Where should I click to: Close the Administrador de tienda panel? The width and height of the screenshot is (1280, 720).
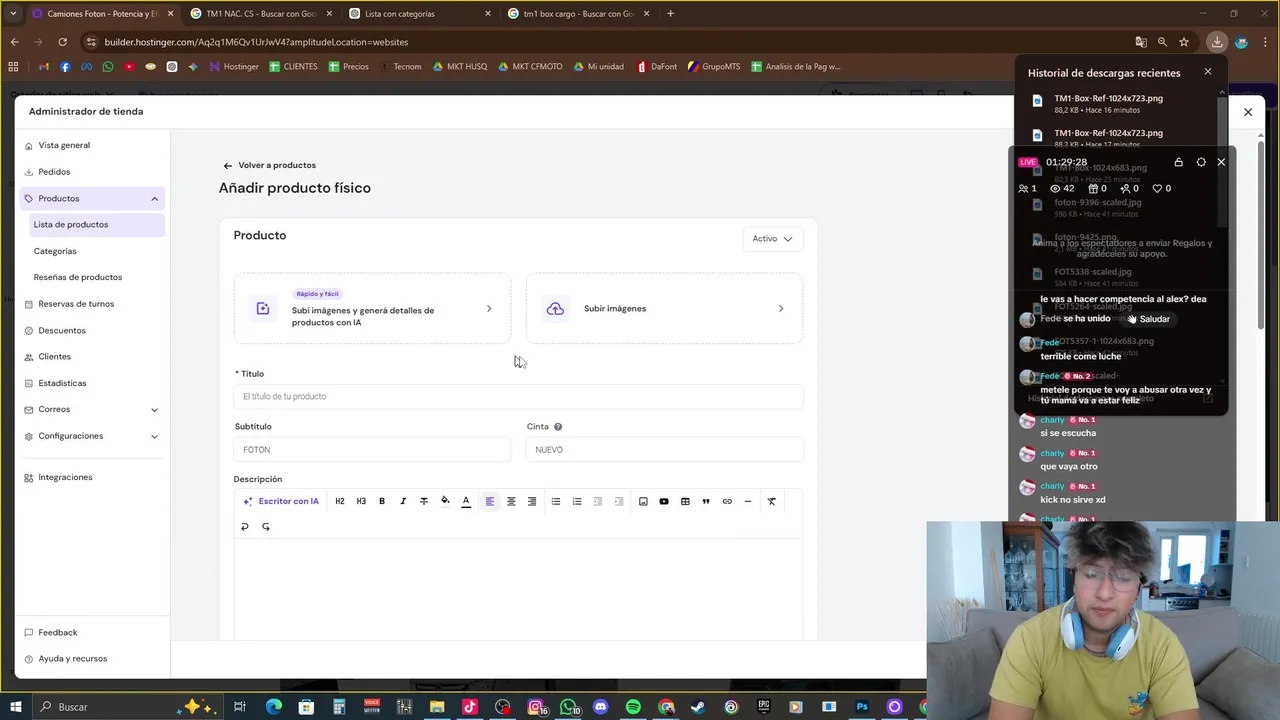point(1248,112)
